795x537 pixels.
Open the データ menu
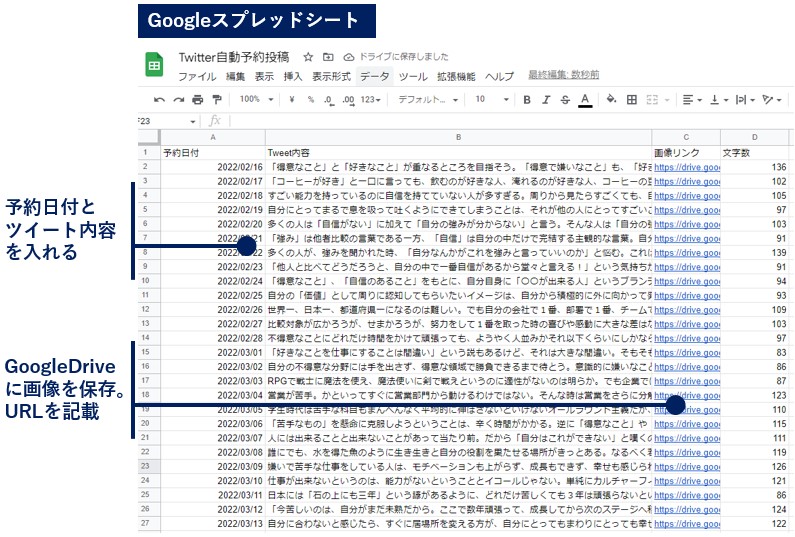coord(375,77)
